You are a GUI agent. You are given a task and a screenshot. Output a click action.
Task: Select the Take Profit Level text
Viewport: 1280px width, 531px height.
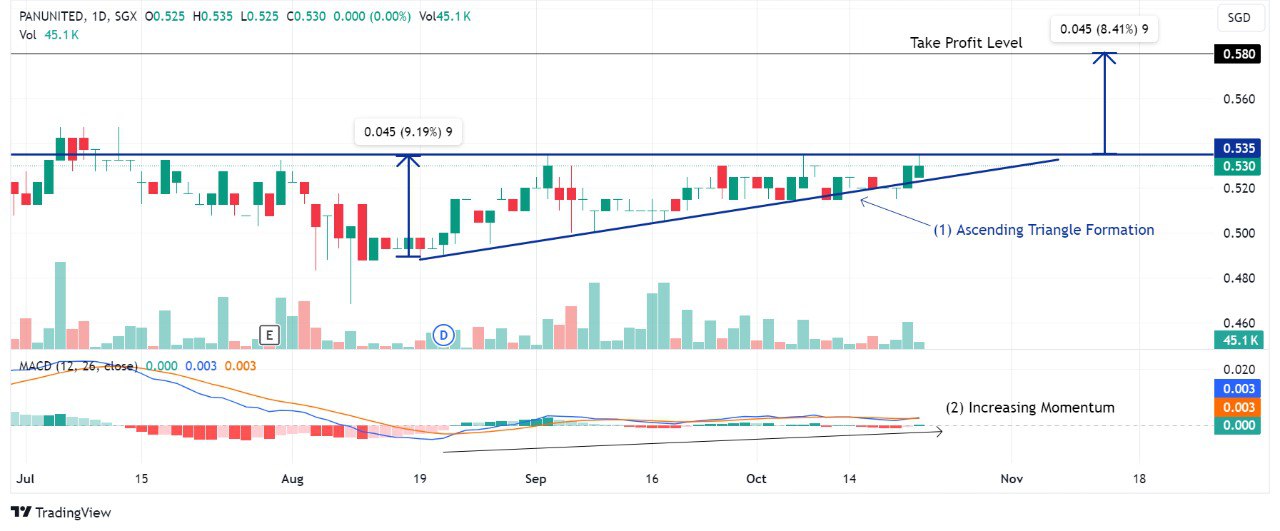point(966,43)
